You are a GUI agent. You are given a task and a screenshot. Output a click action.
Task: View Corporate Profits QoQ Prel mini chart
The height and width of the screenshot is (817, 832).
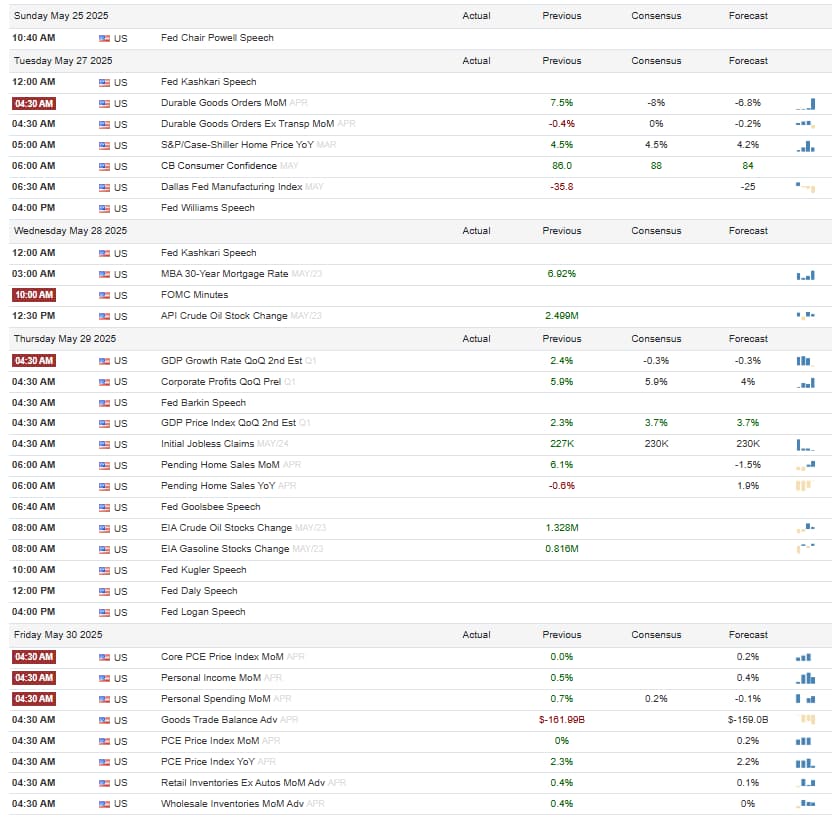(x=805, y=383)
